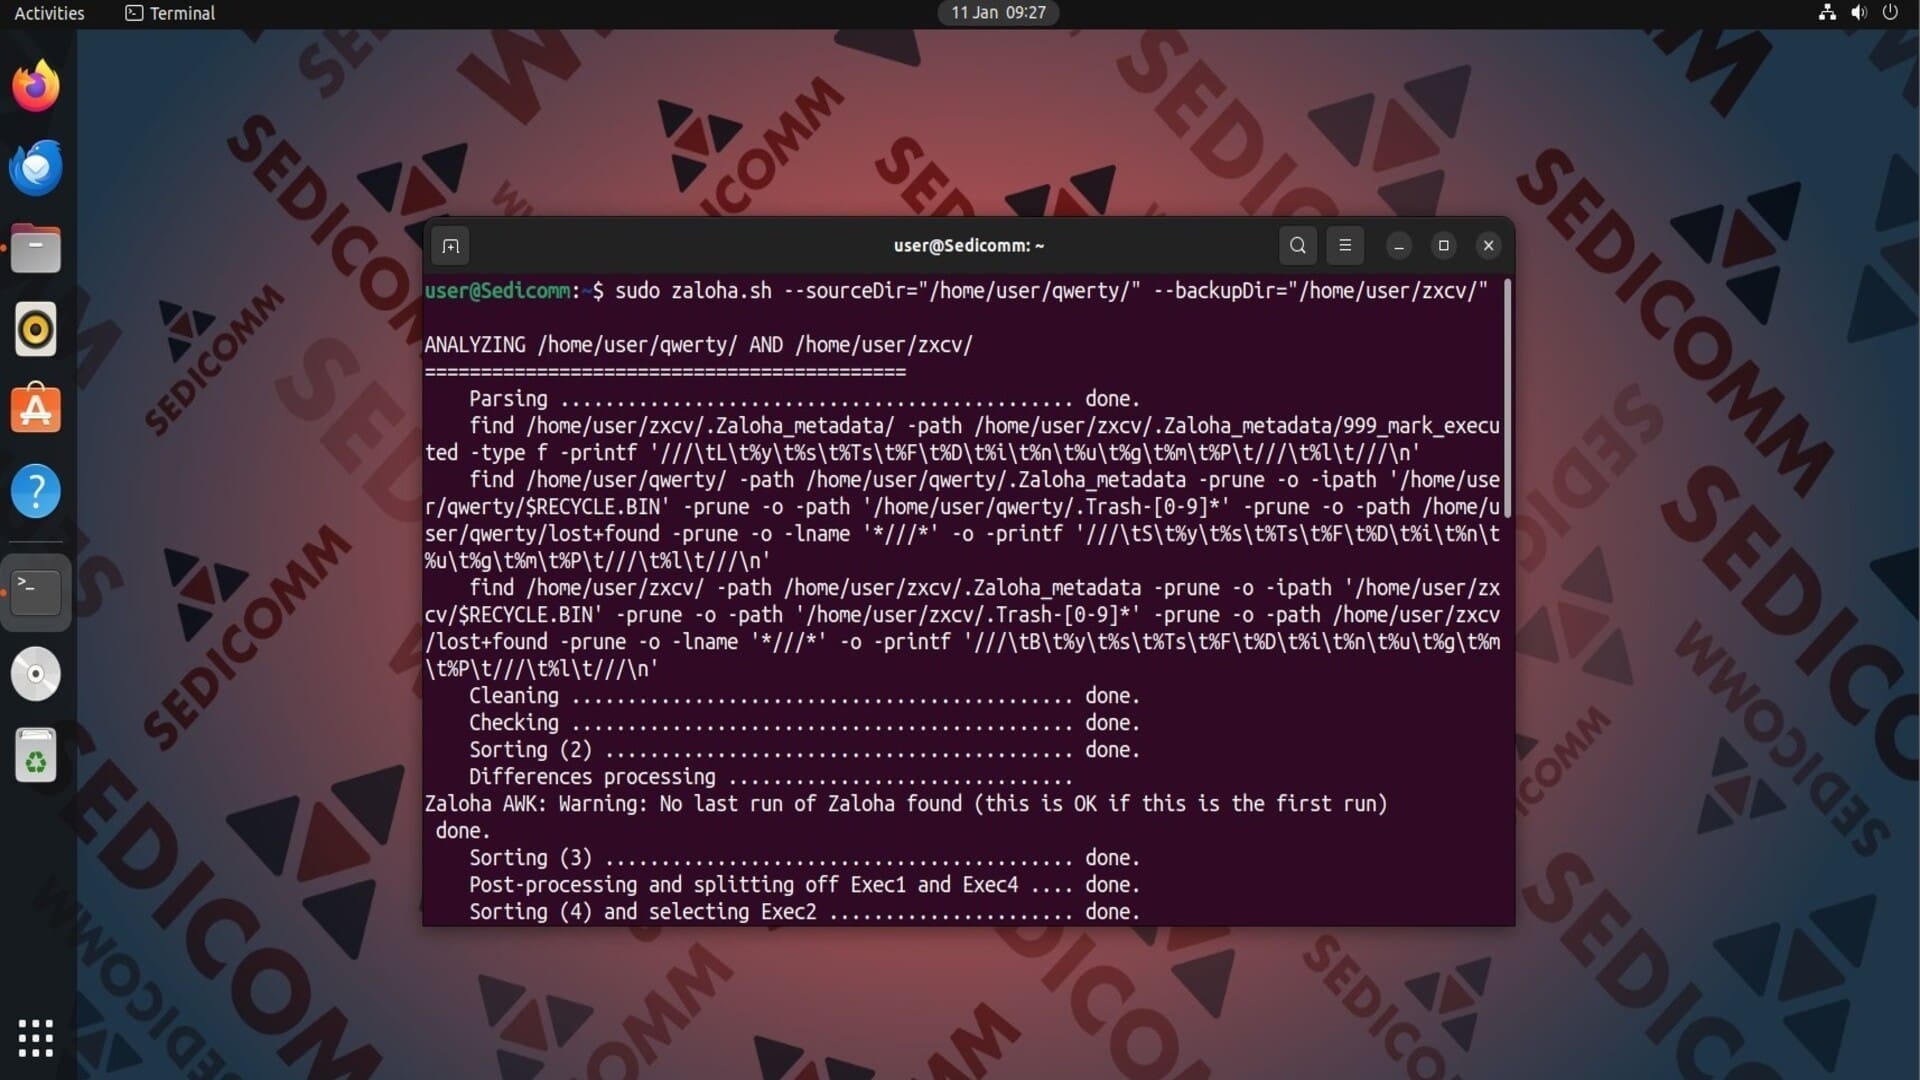Launch Rhythmbox music player

click(x=36, y=329)
